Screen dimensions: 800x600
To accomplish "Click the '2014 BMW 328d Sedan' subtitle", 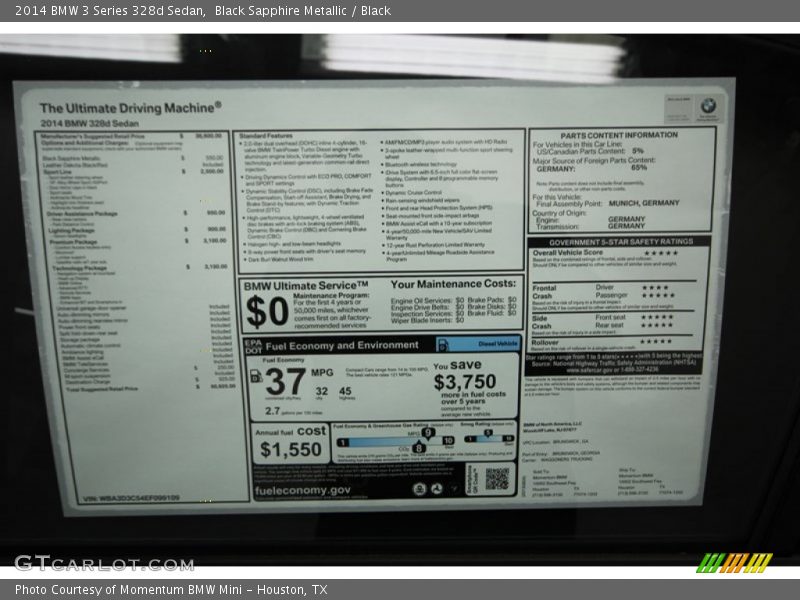I will 89,123.
